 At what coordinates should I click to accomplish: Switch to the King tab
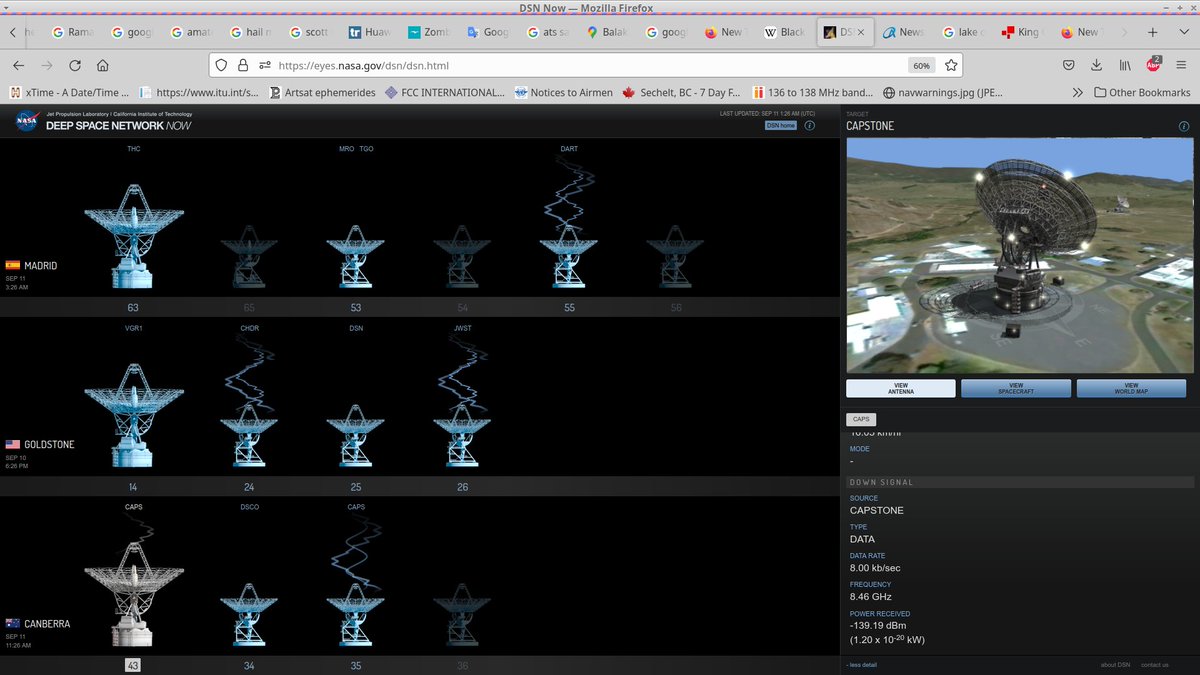[1021, 32]
